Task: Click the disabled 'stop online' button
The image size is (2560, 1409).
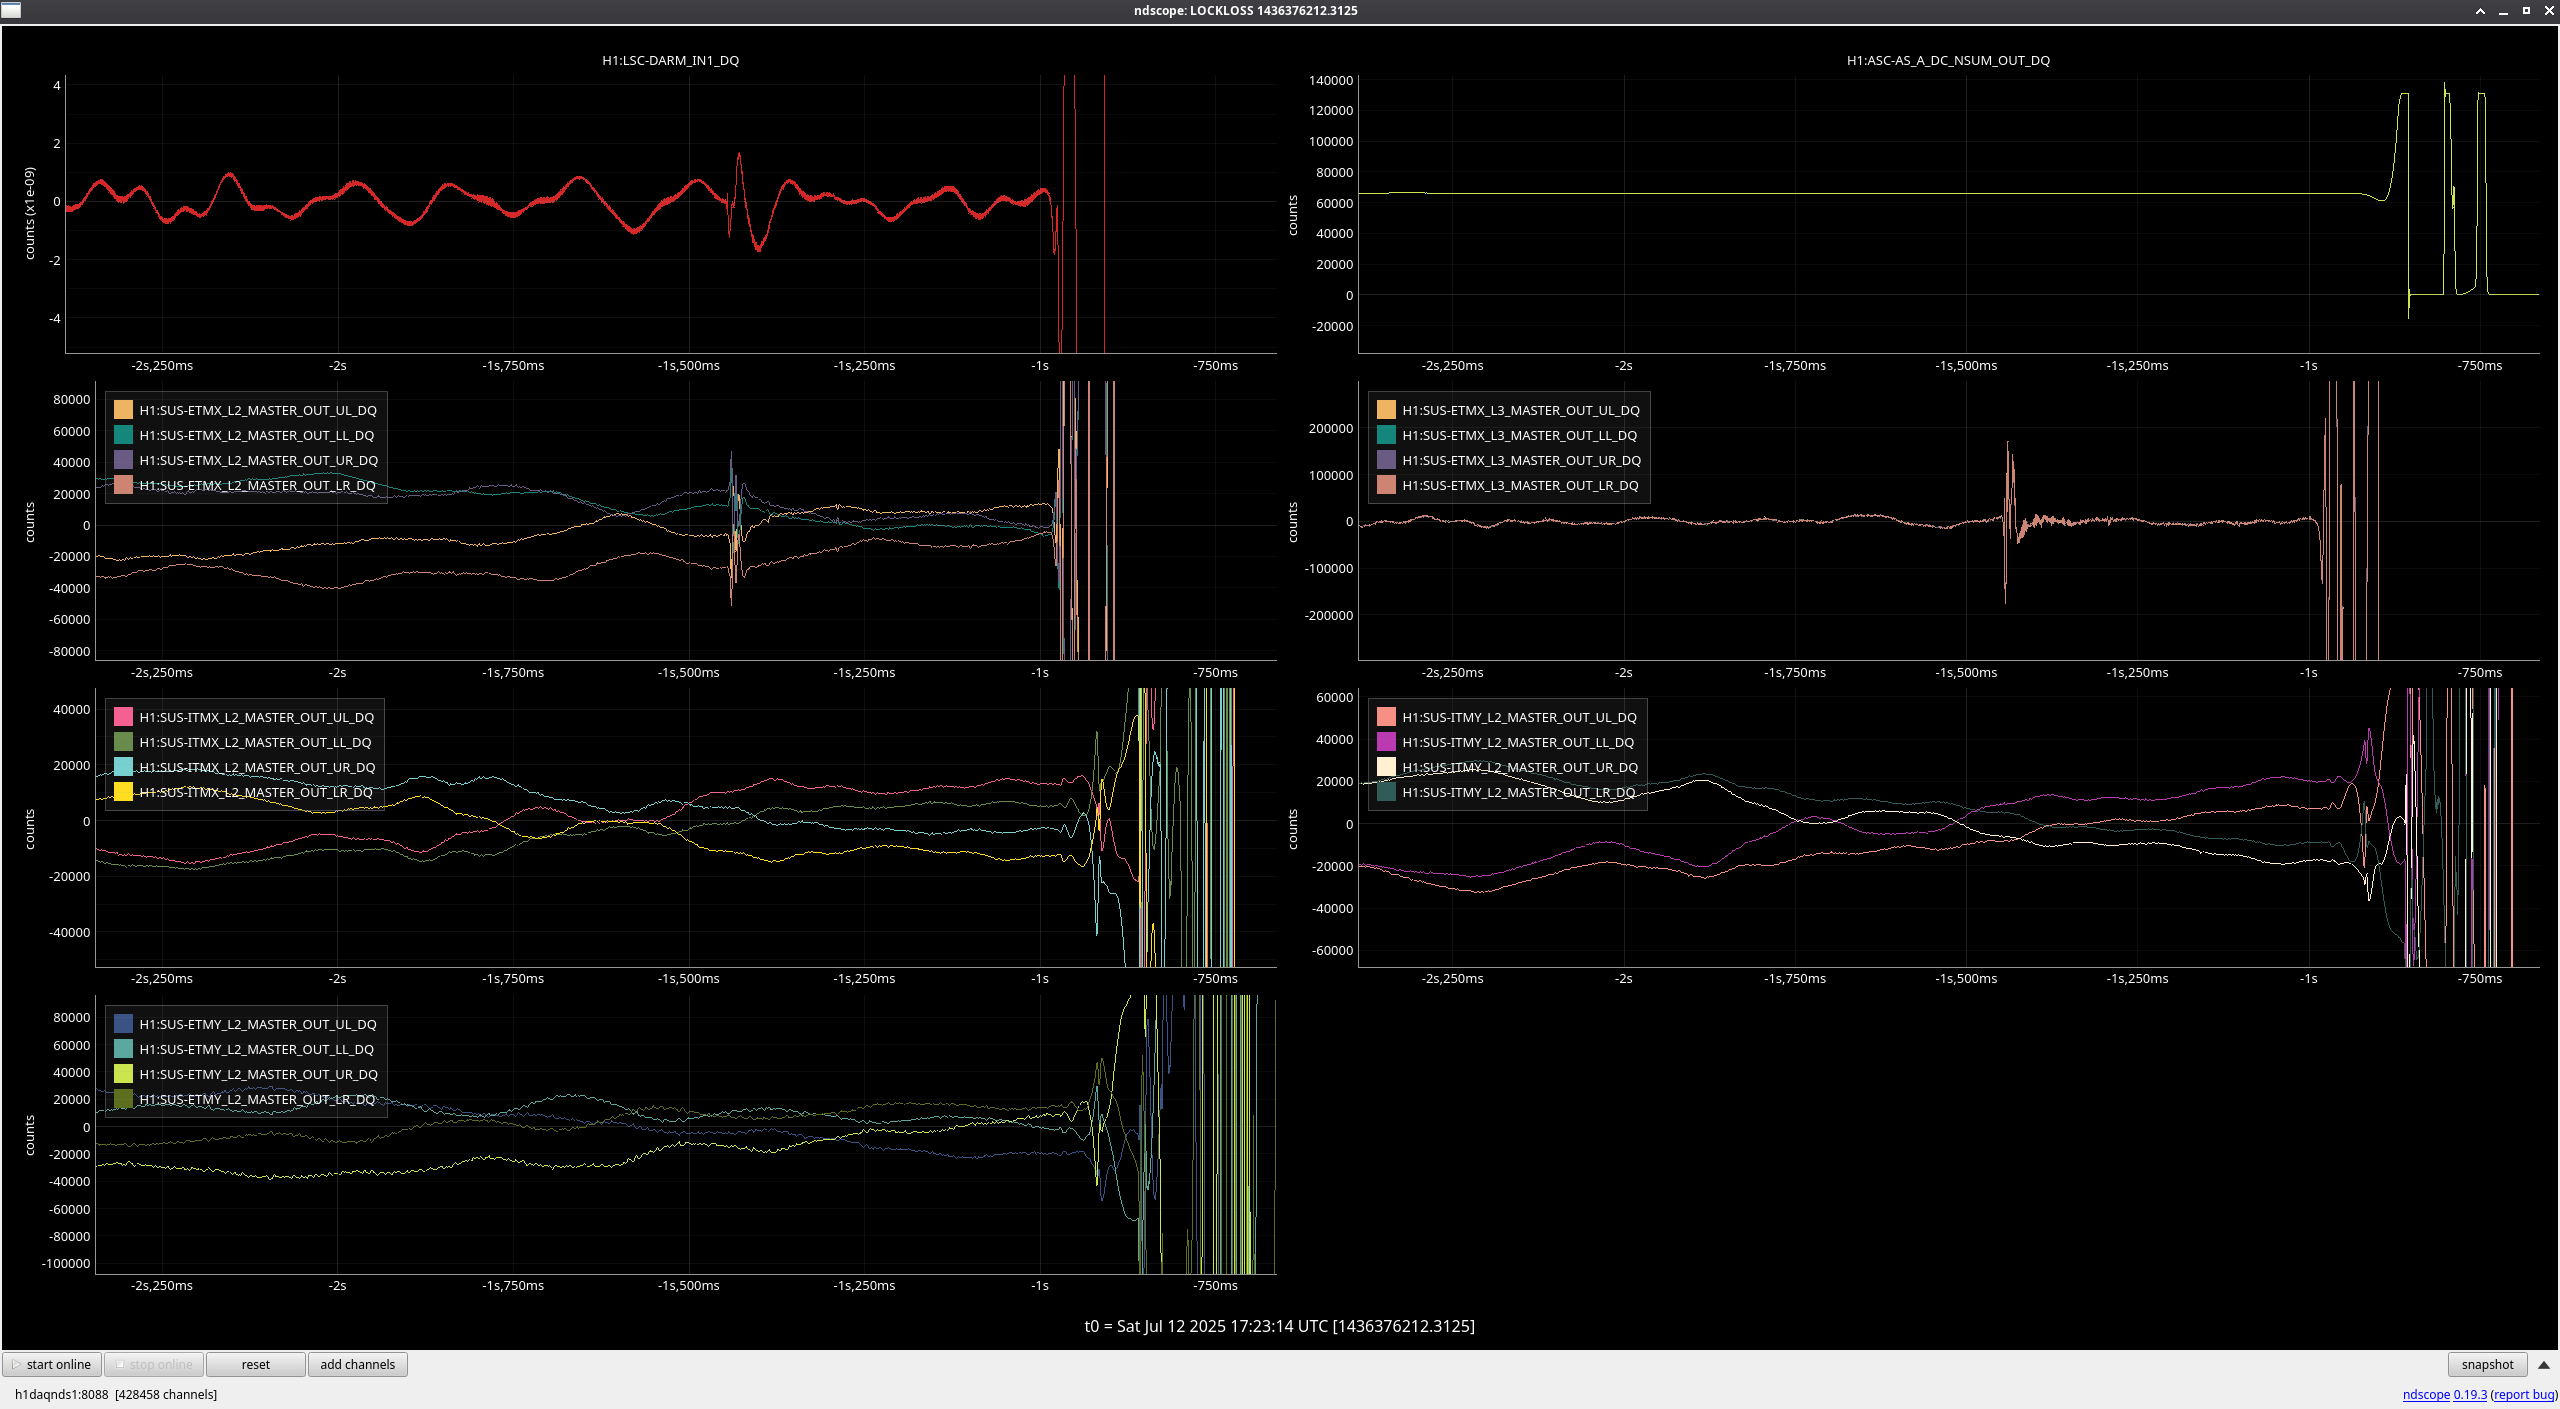Action: (154, 1364)
